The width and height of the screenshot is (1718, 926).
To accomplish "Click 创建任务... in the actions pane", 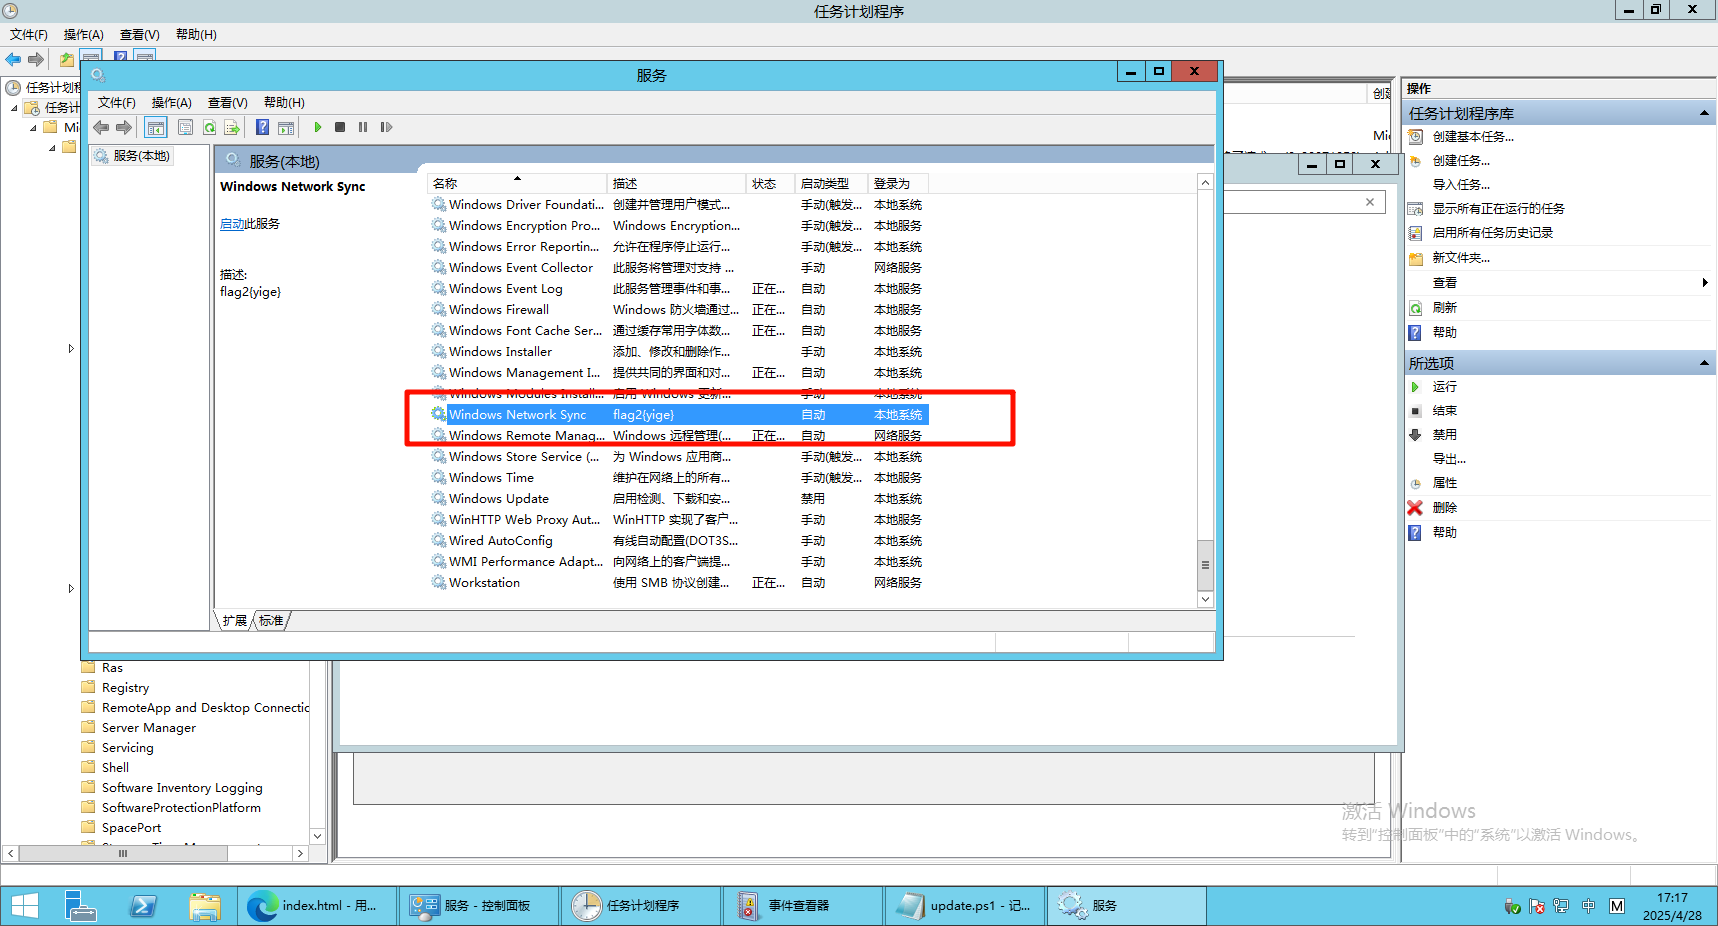I will click(x=1461, y=161).
